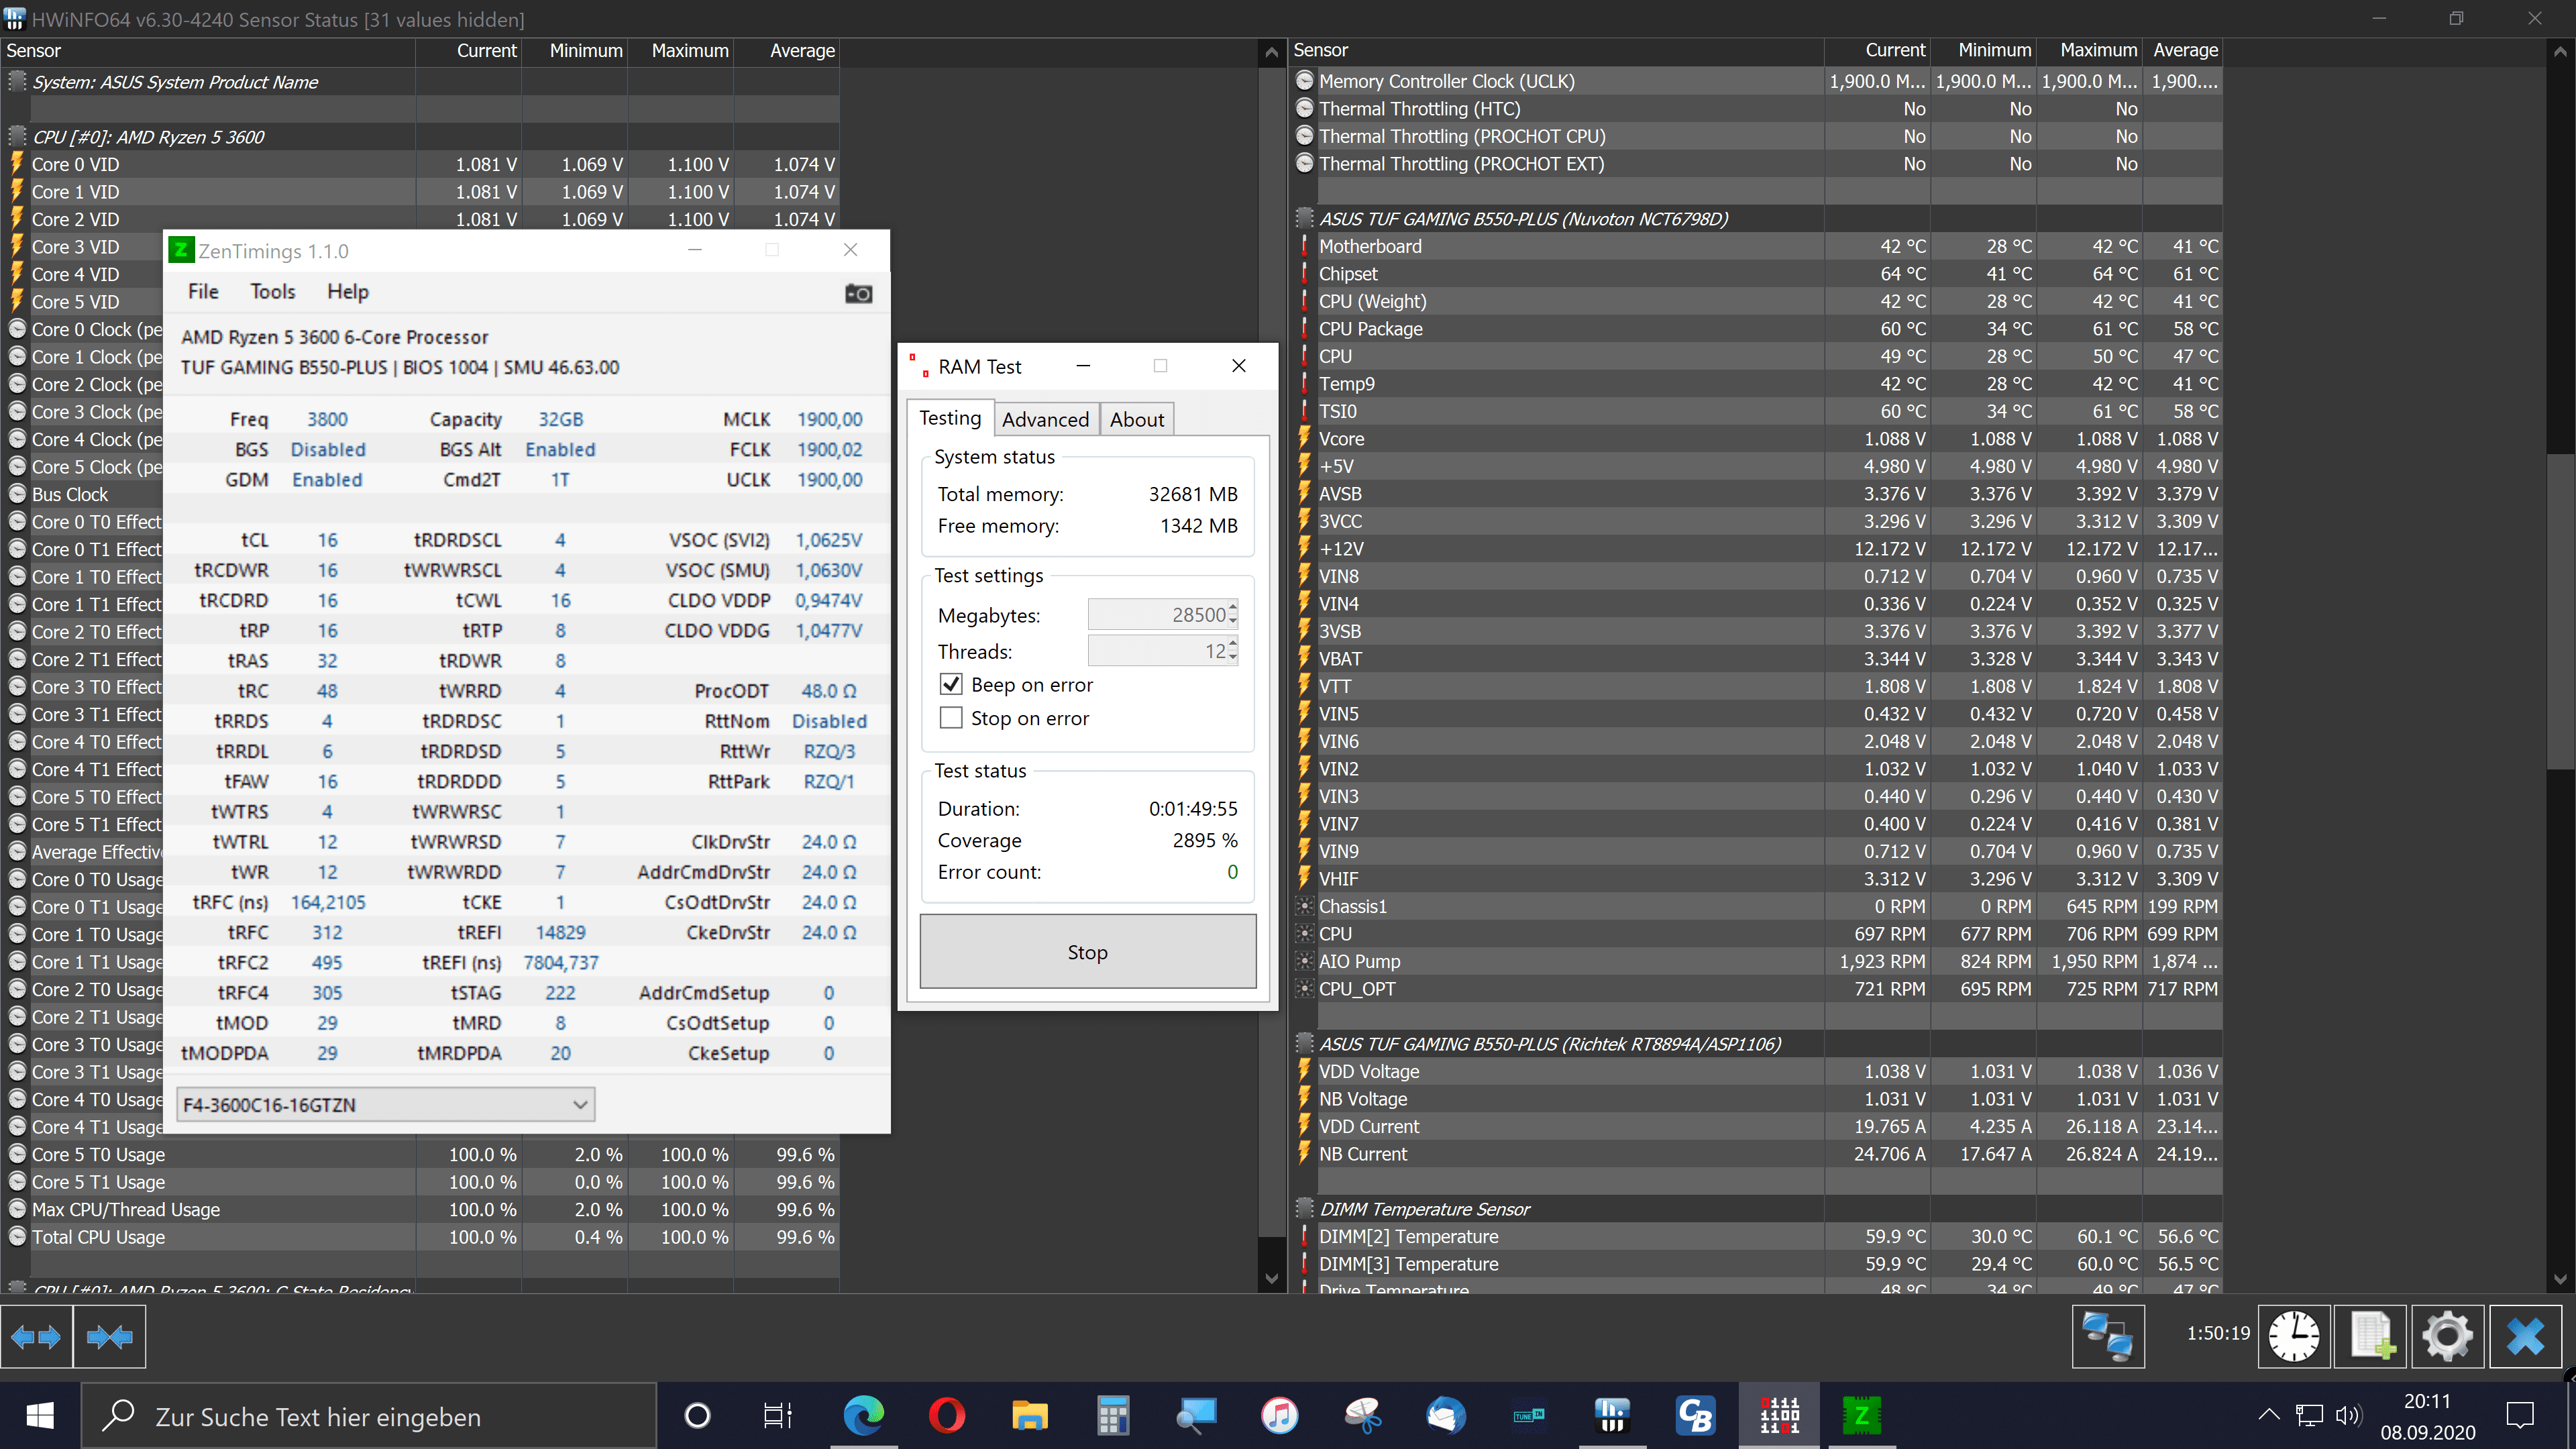Open File Explorer from the taskbar

tap(1029, 1416)
